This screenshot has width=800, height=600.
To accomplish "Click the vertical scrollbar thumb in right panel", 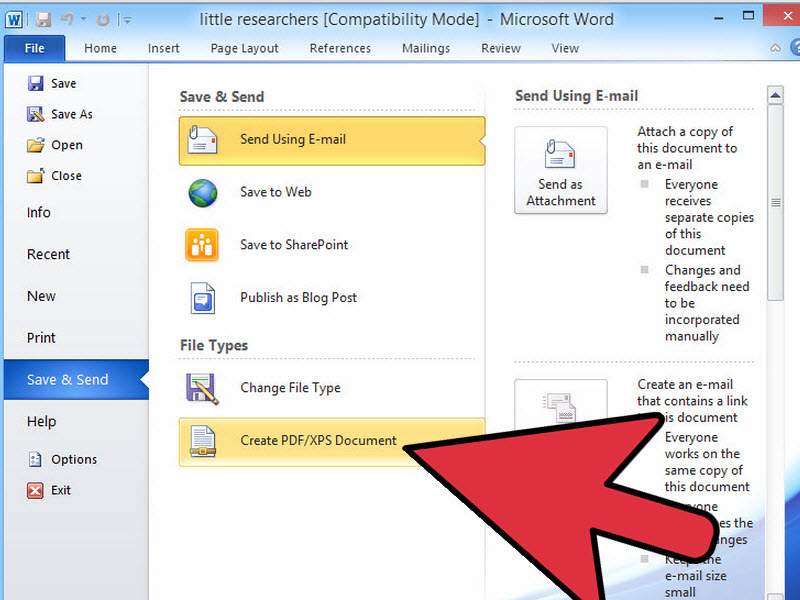I will (776, 203).
